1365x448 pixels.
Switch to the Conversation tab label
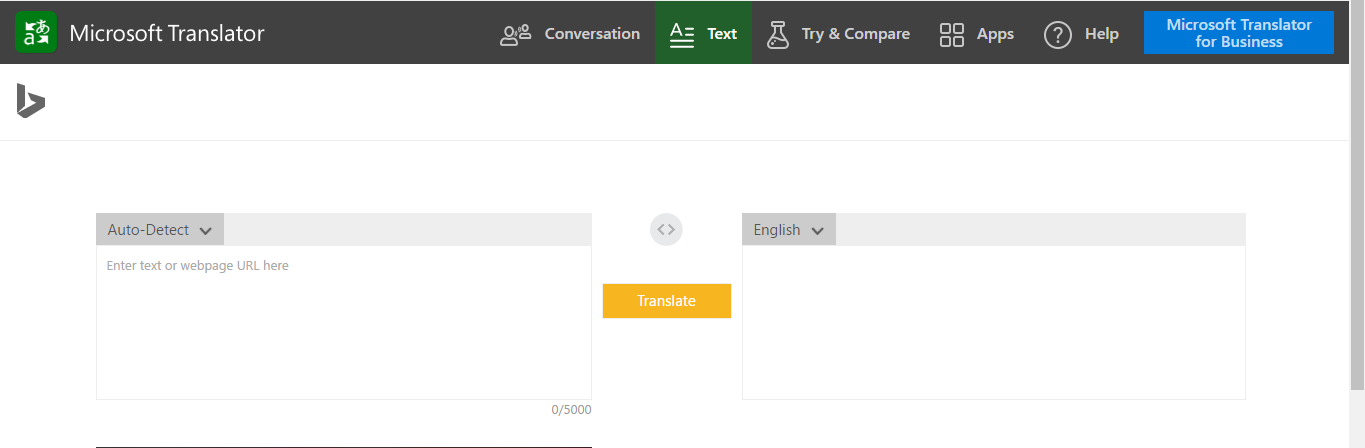click(x=592, y=34)
